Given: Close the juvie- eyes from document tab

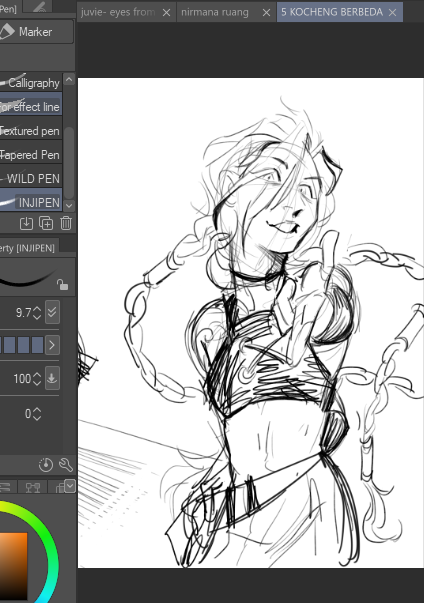Looking at the screenshot, I should [166, 13].
